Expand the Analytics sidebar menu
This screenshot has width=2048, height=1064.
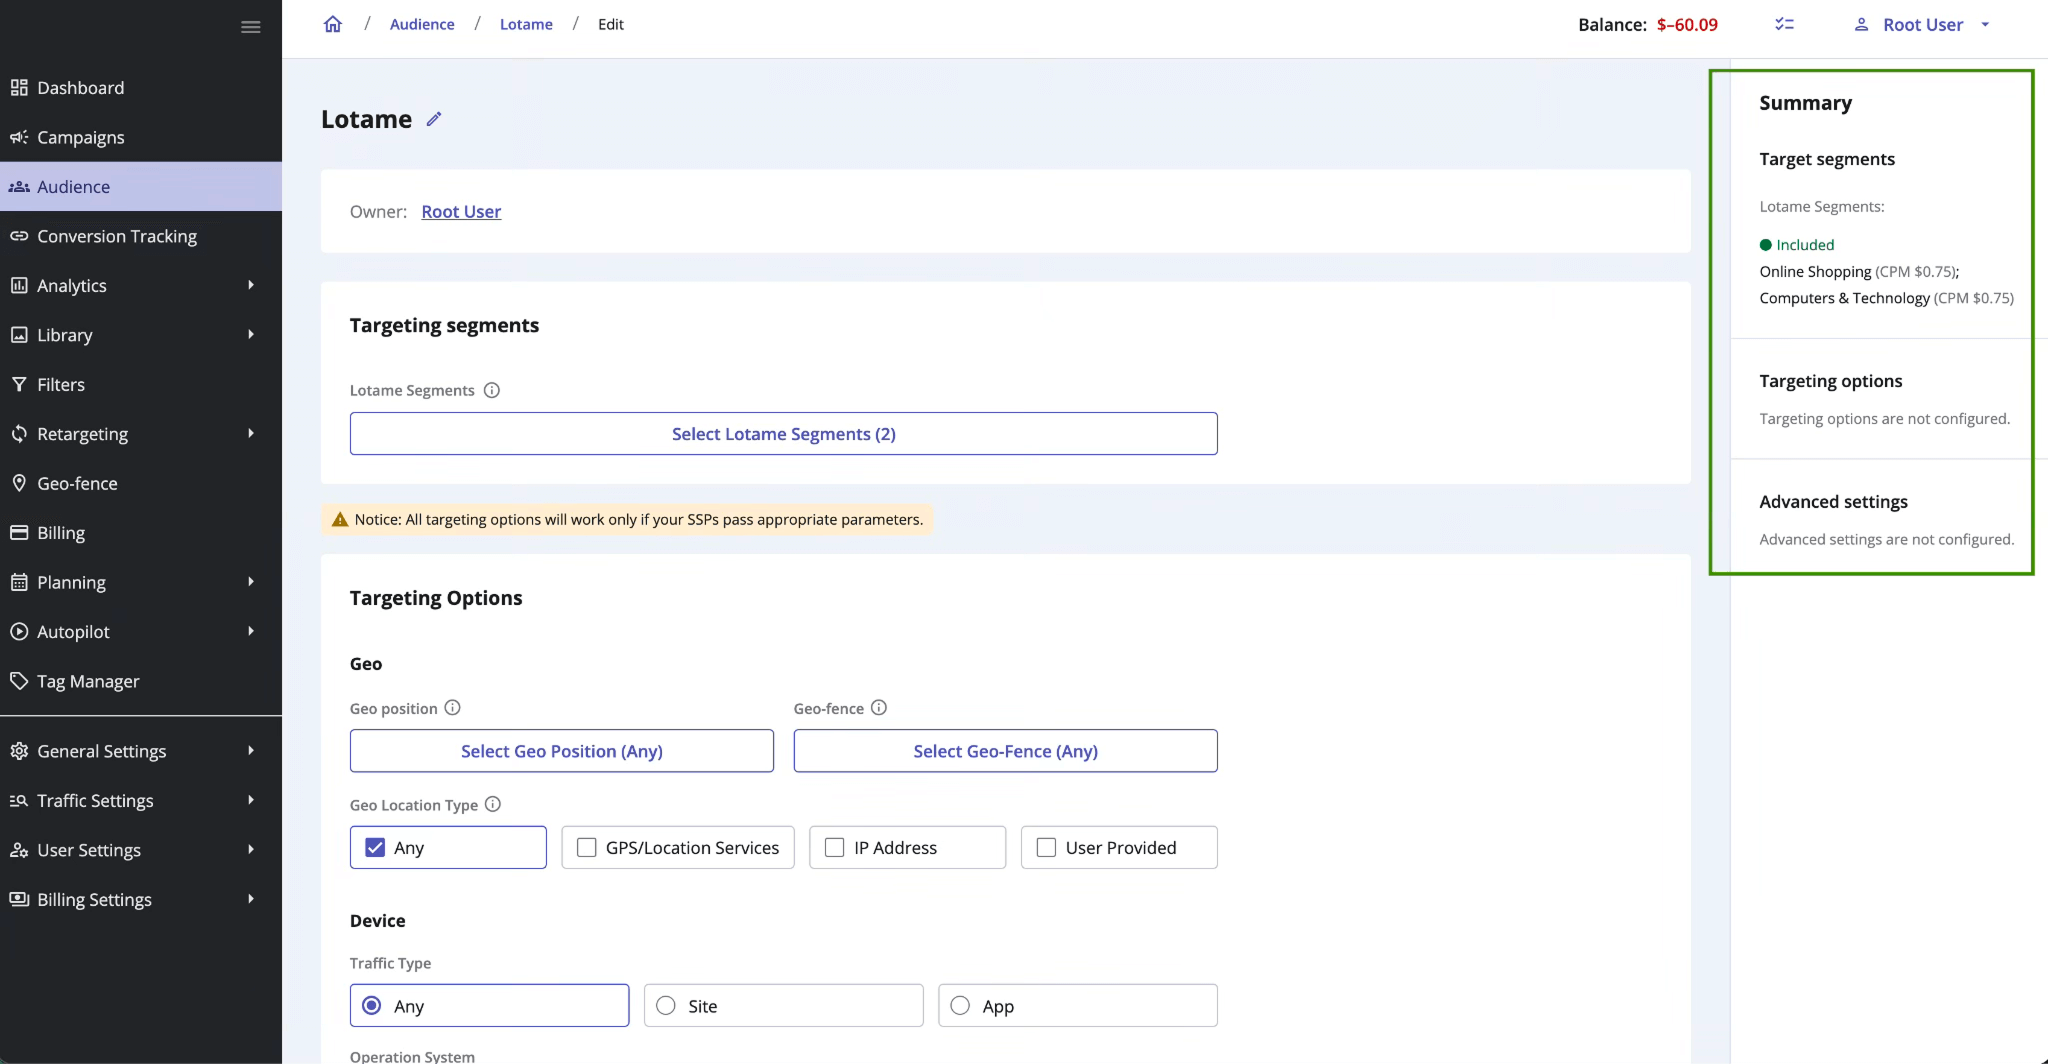click(x=250, y=285)
